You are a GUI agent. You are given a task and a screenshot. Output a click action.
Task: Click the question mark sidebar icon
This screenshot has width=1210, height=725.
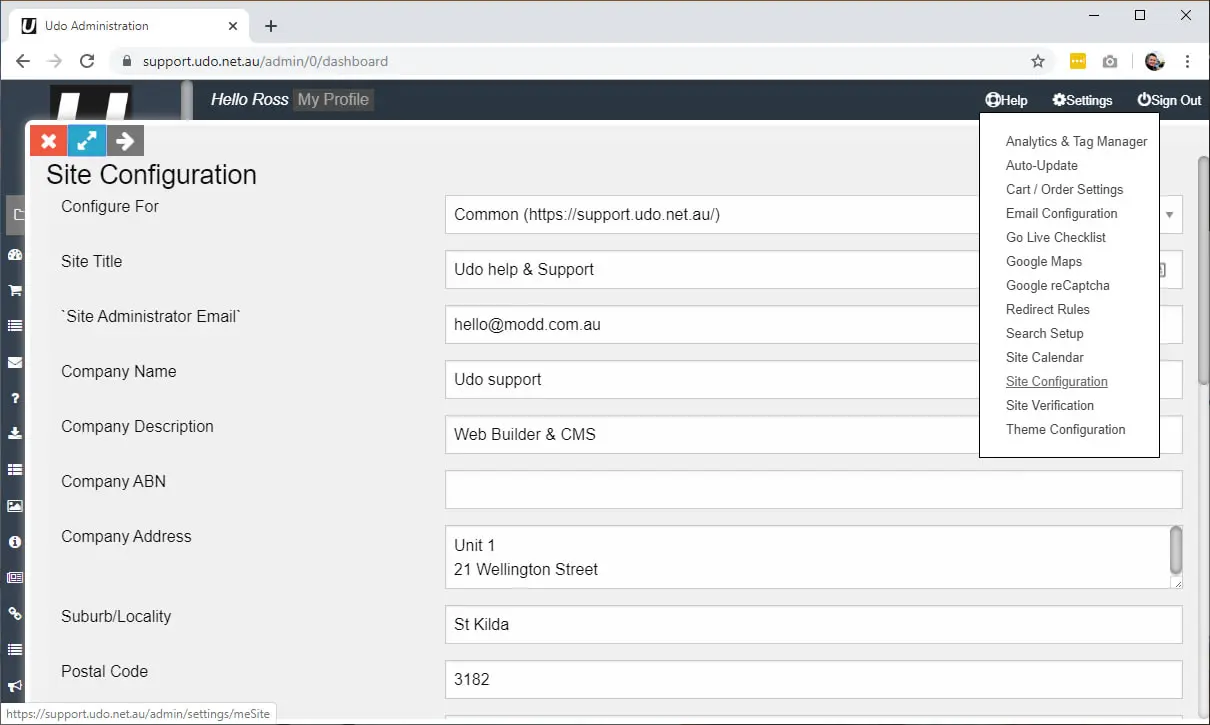click(15, 398)
